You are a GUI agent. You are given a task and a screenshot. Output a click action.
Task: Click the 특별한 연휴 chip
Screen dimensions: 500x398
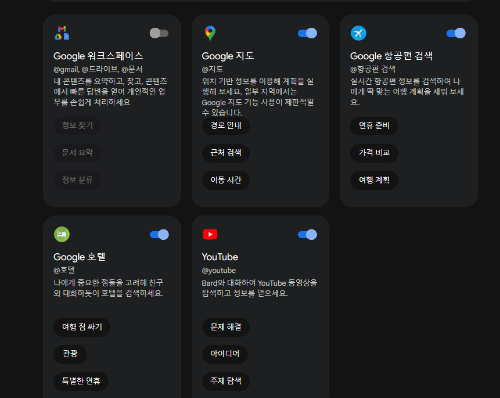[x=81, y=381]
